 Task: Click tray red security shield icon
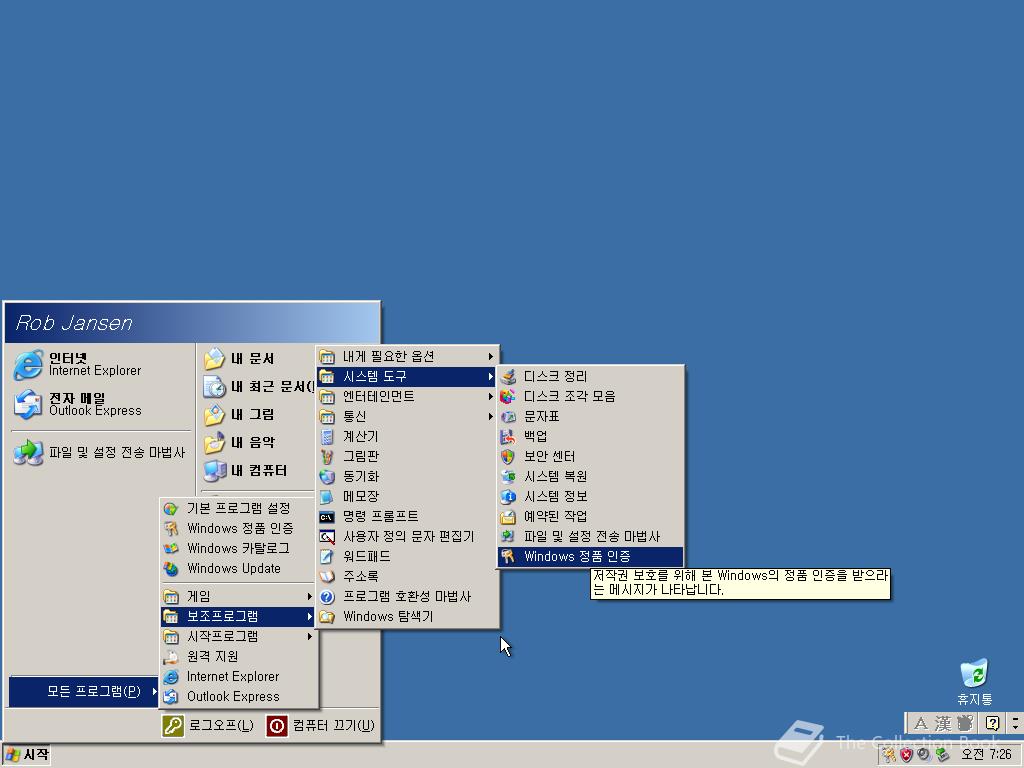pos(906,755)
